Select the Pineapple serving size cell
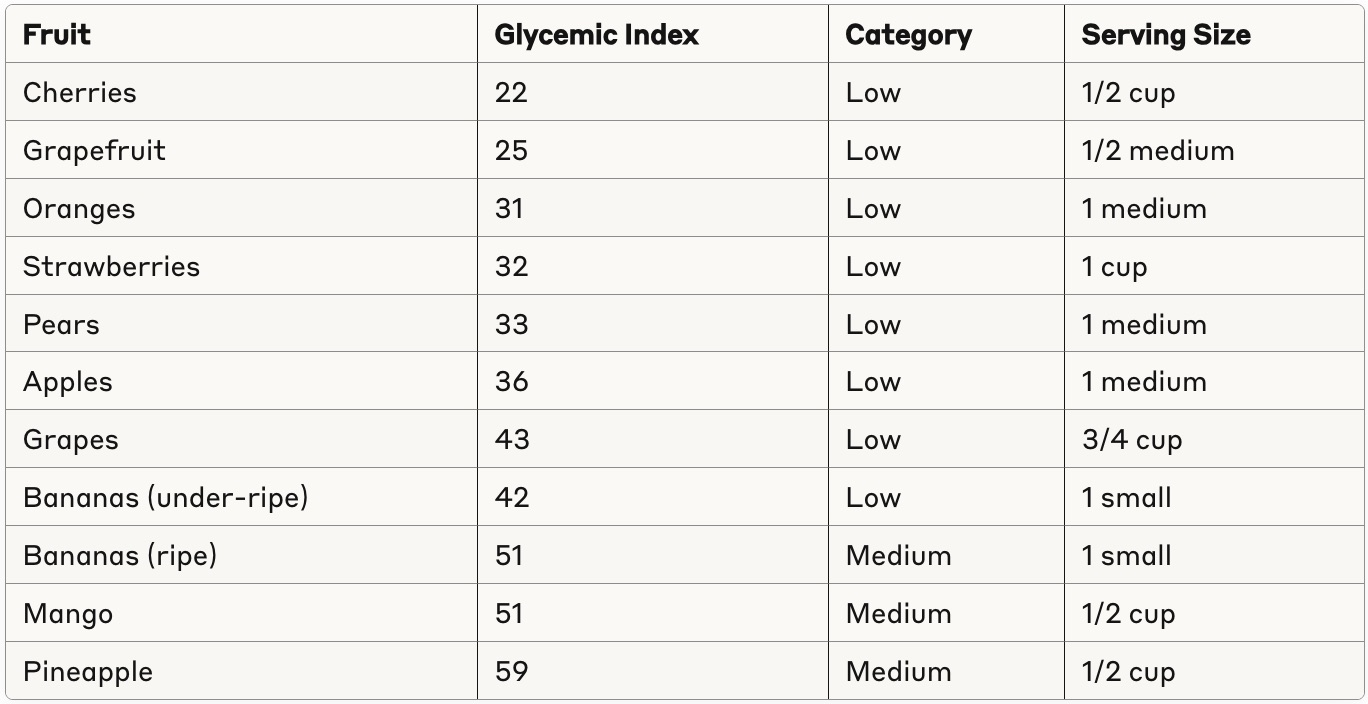The width and height of the screenshot is (1368, 704). click(x=1127, y=672)
